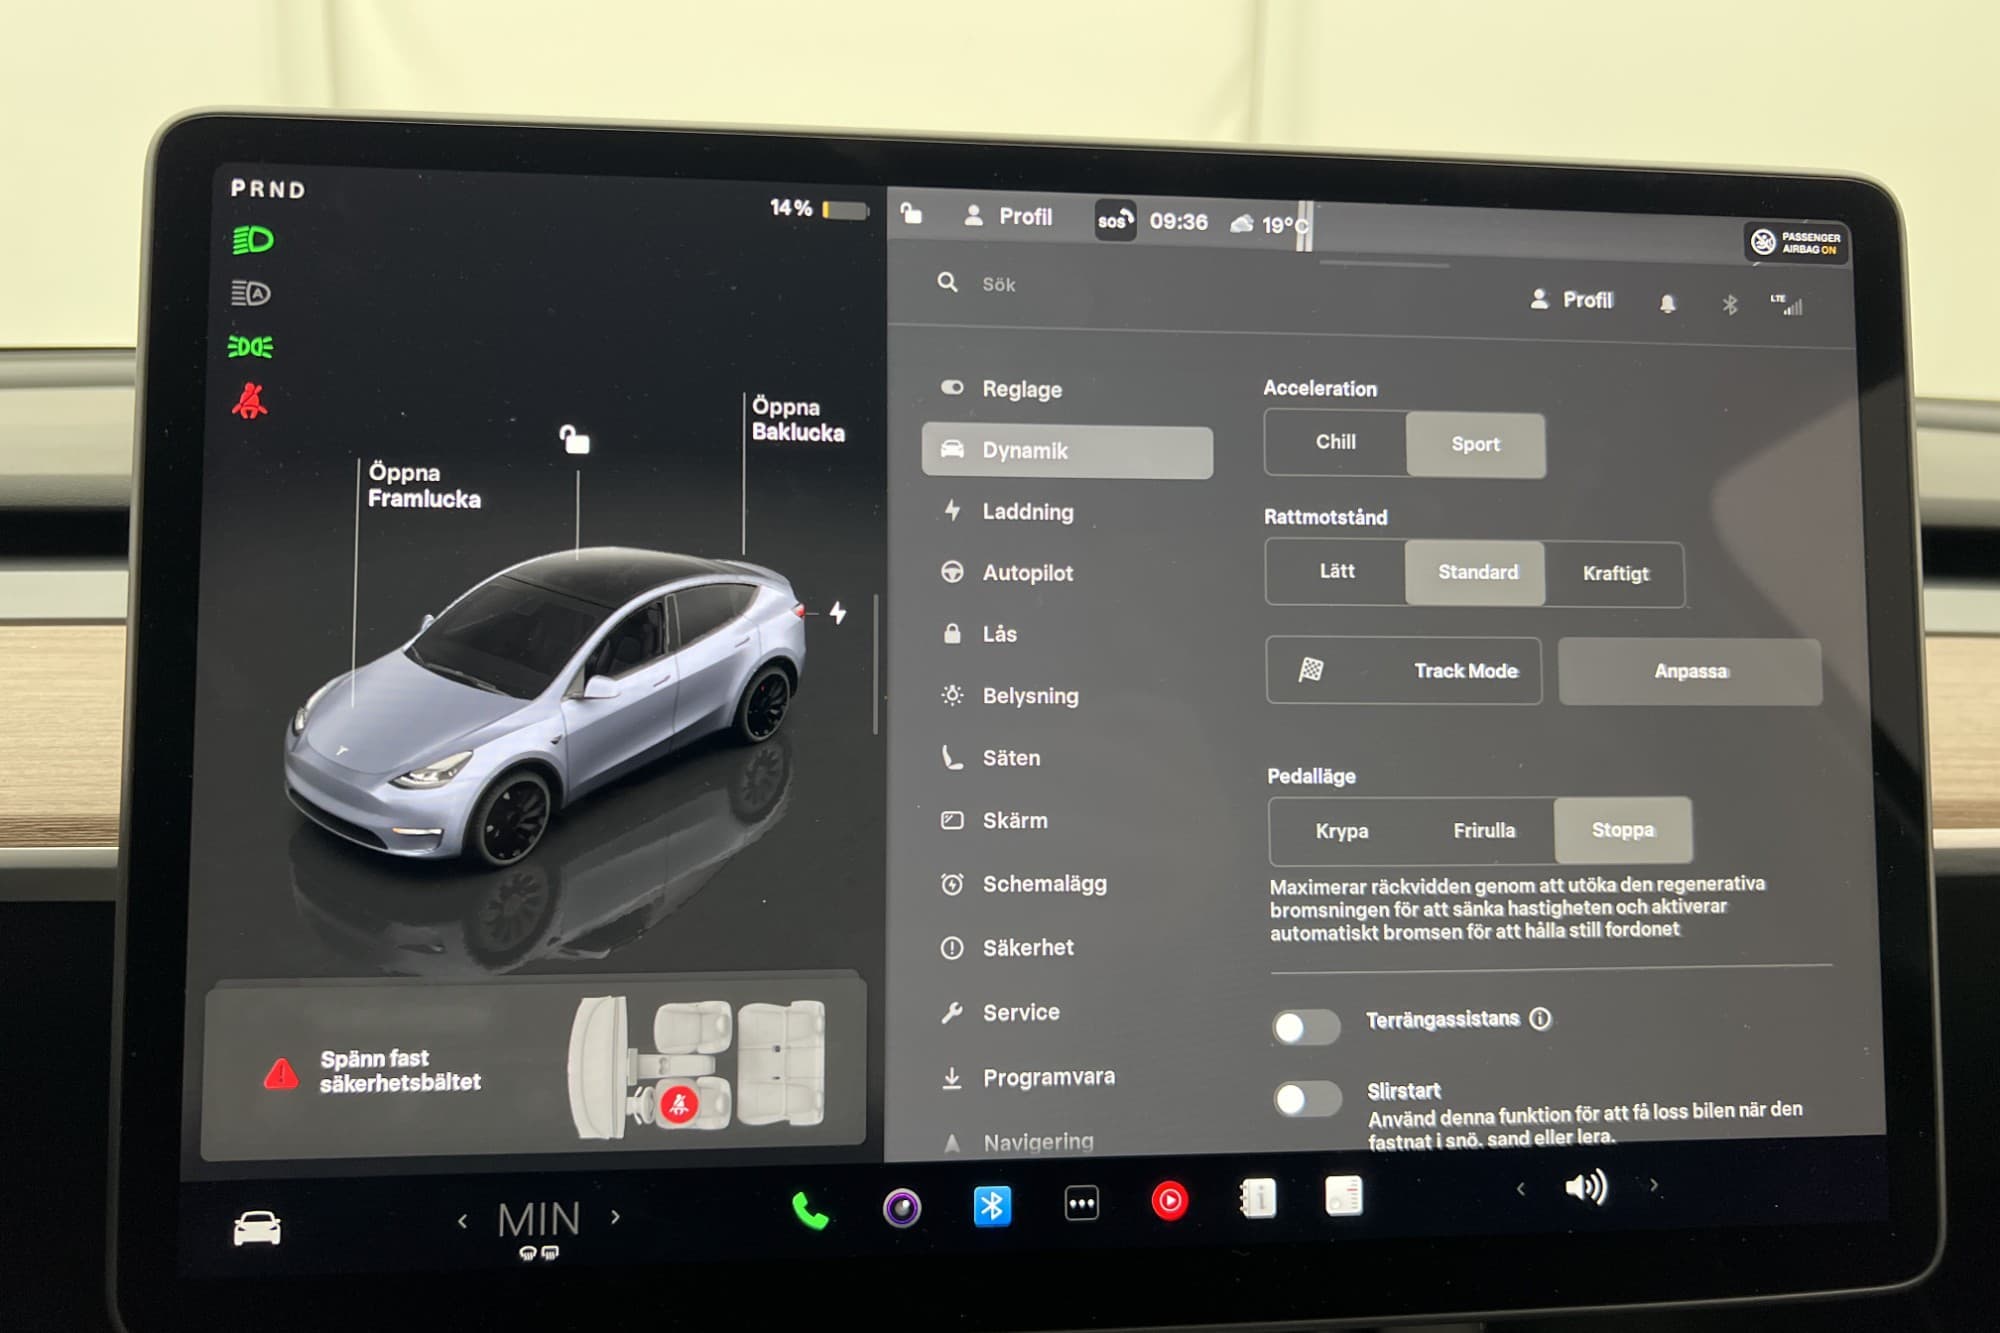Viewport: 2000px width, 1333px height.
Task: Open Profil dropdown in top status bar
Action: [x=1008, y=216]
